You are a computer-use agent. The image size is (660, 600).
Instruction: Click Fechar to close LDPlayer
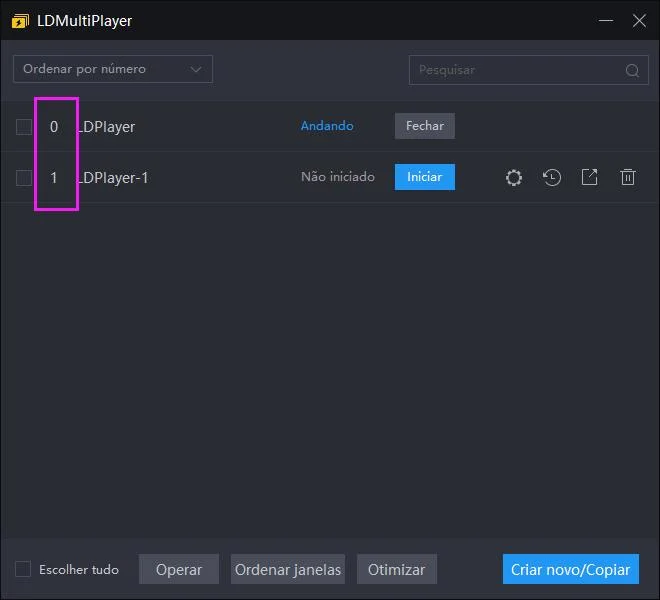424,126
